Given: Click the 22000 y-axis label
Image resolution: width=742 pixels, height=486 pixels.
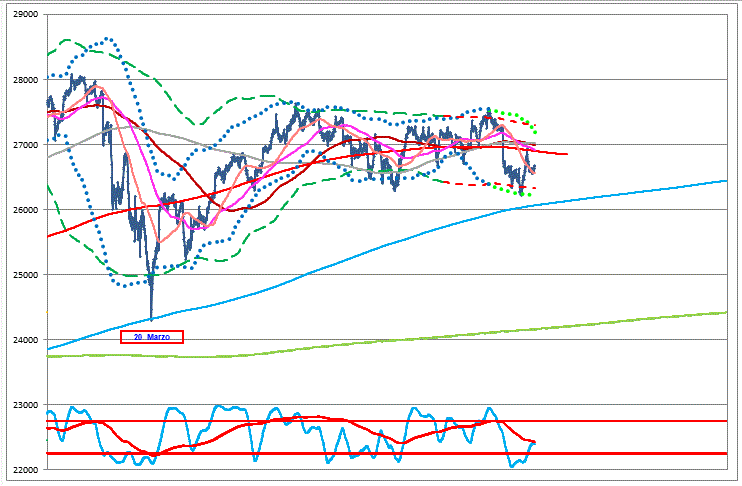Looking at the screenshot, I should pyautogui.click(x=26, y=469).
